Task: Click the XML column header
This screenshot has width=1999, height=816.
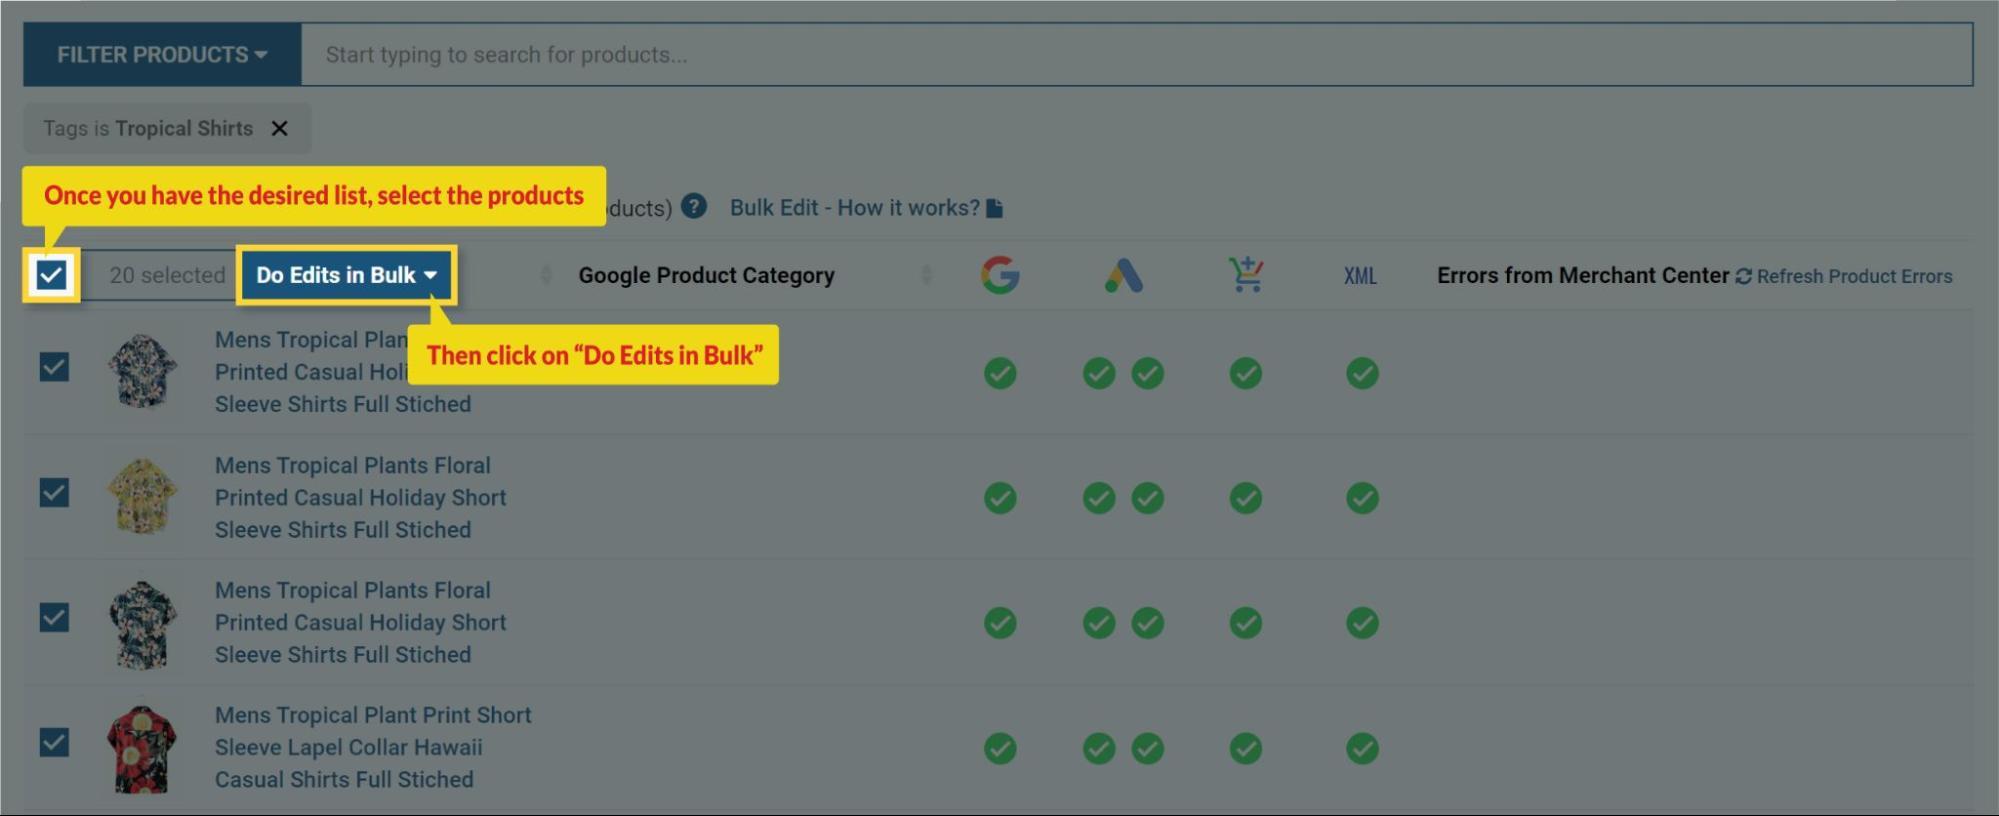Action: pyautogui.click(x=1359, y=276)
